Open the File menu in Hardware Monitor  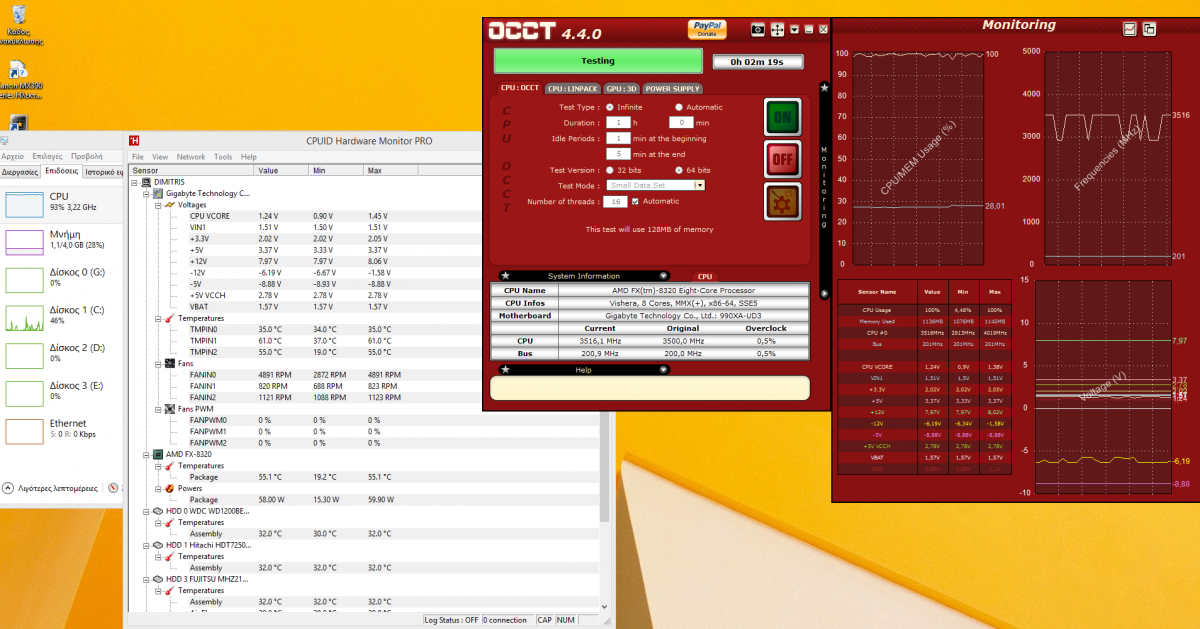[138, 157]
